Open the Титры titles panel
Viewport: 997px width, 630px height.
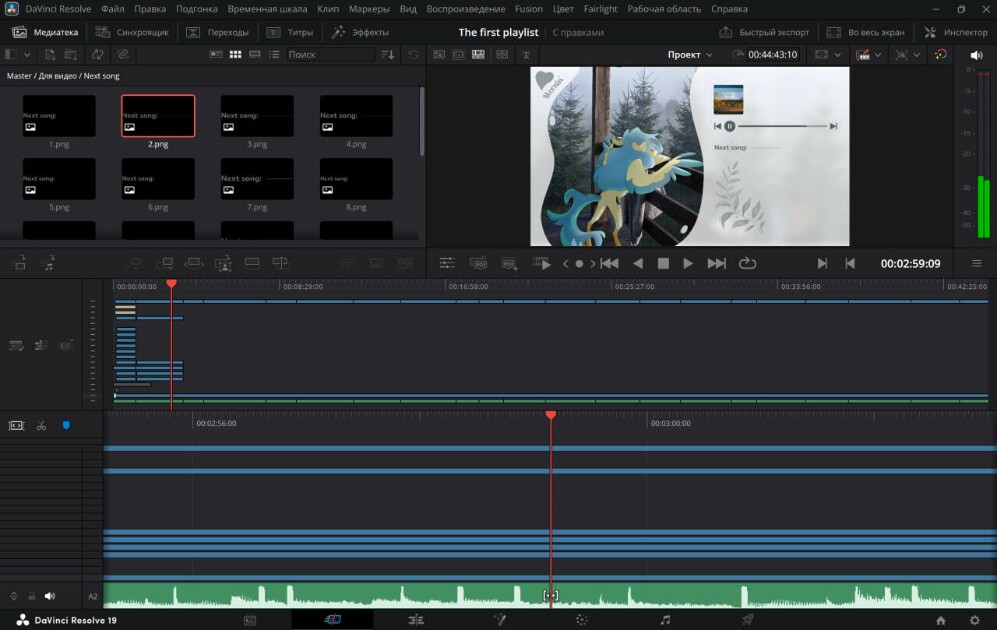tap(290, 32)
